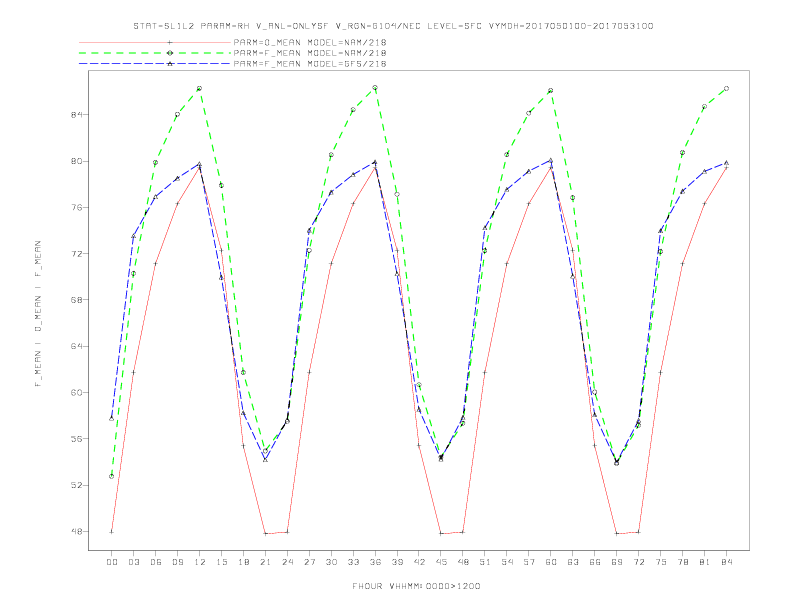Click y-axis tick label 72
Screen dimensions: 792x612
point(76,253)
